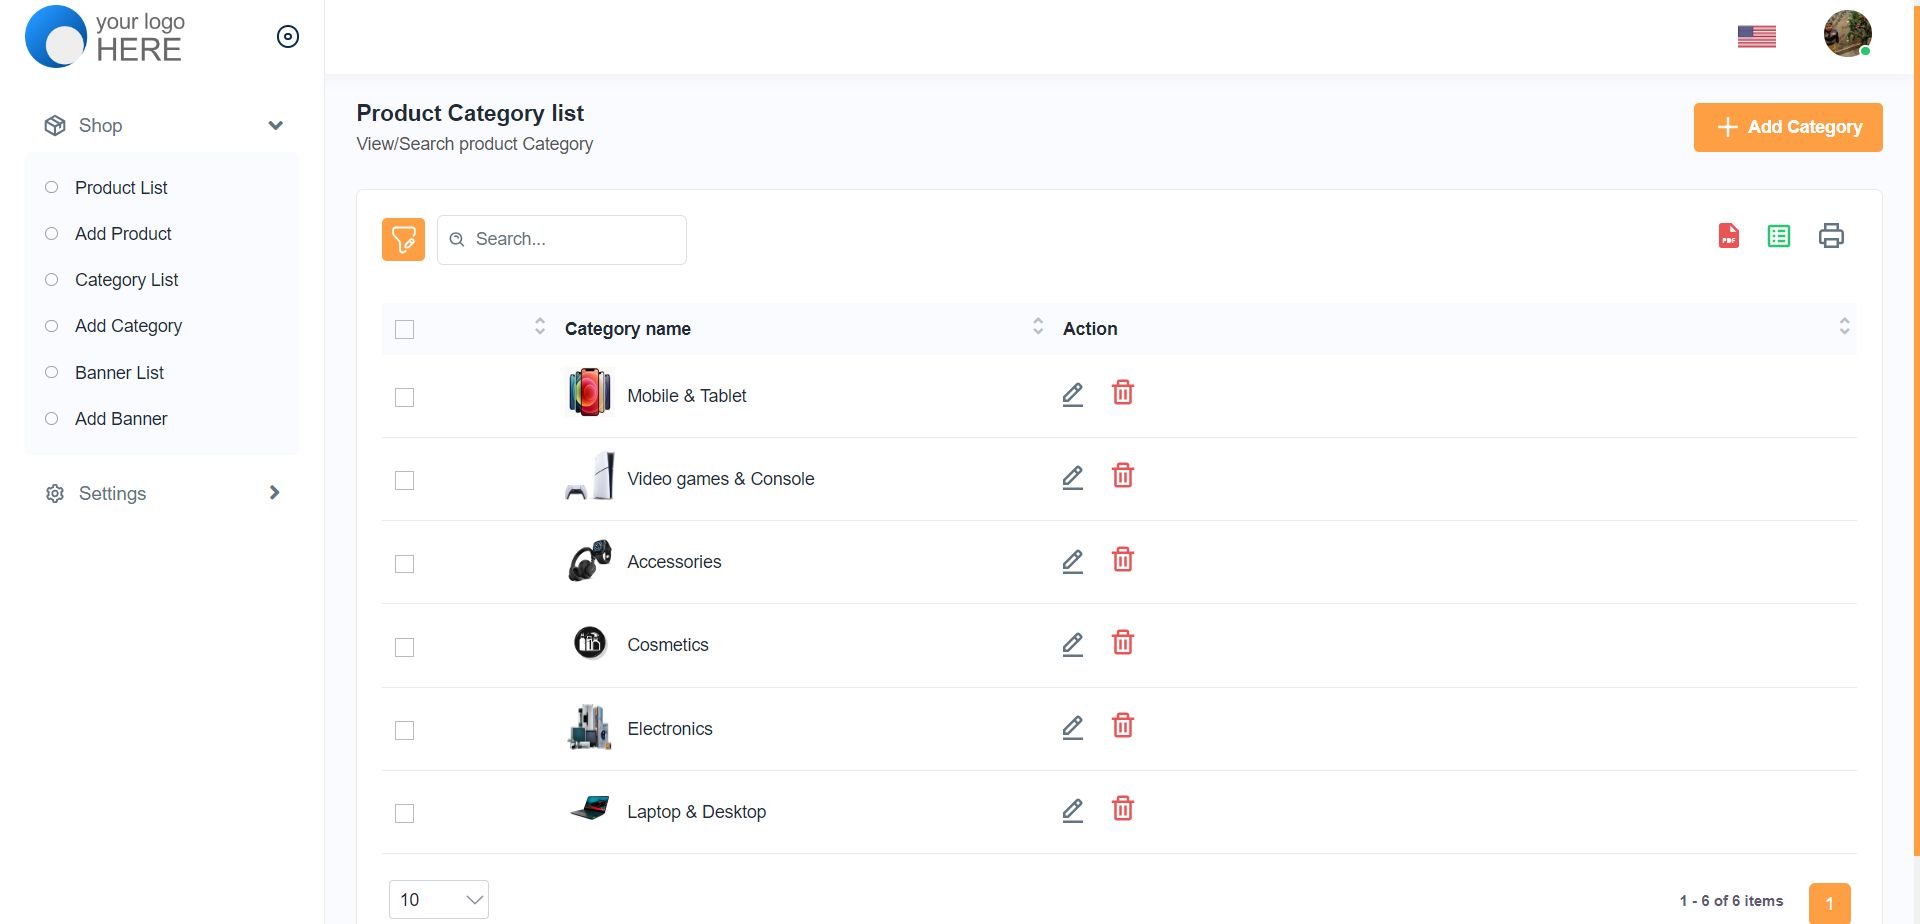Export the list as PDF

click(x=1728, y=236)
